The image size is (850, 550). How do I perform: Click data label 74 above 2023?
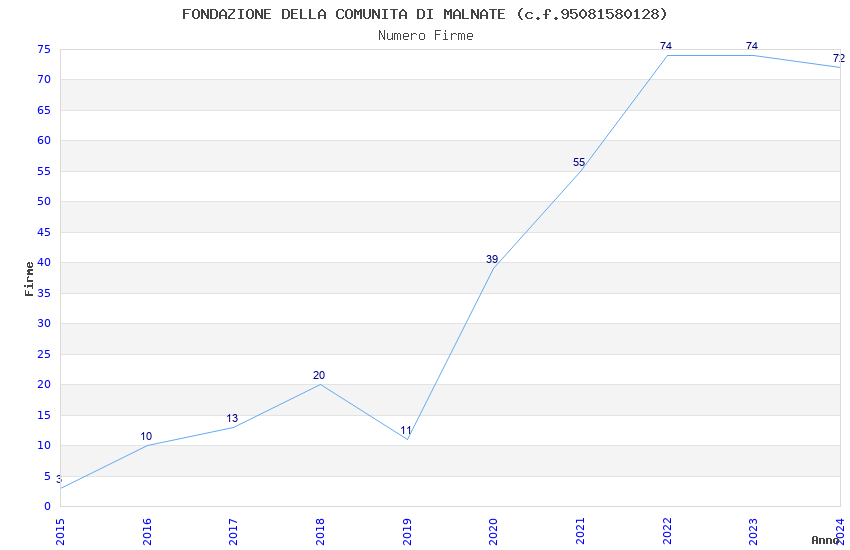tap(752, 46)
